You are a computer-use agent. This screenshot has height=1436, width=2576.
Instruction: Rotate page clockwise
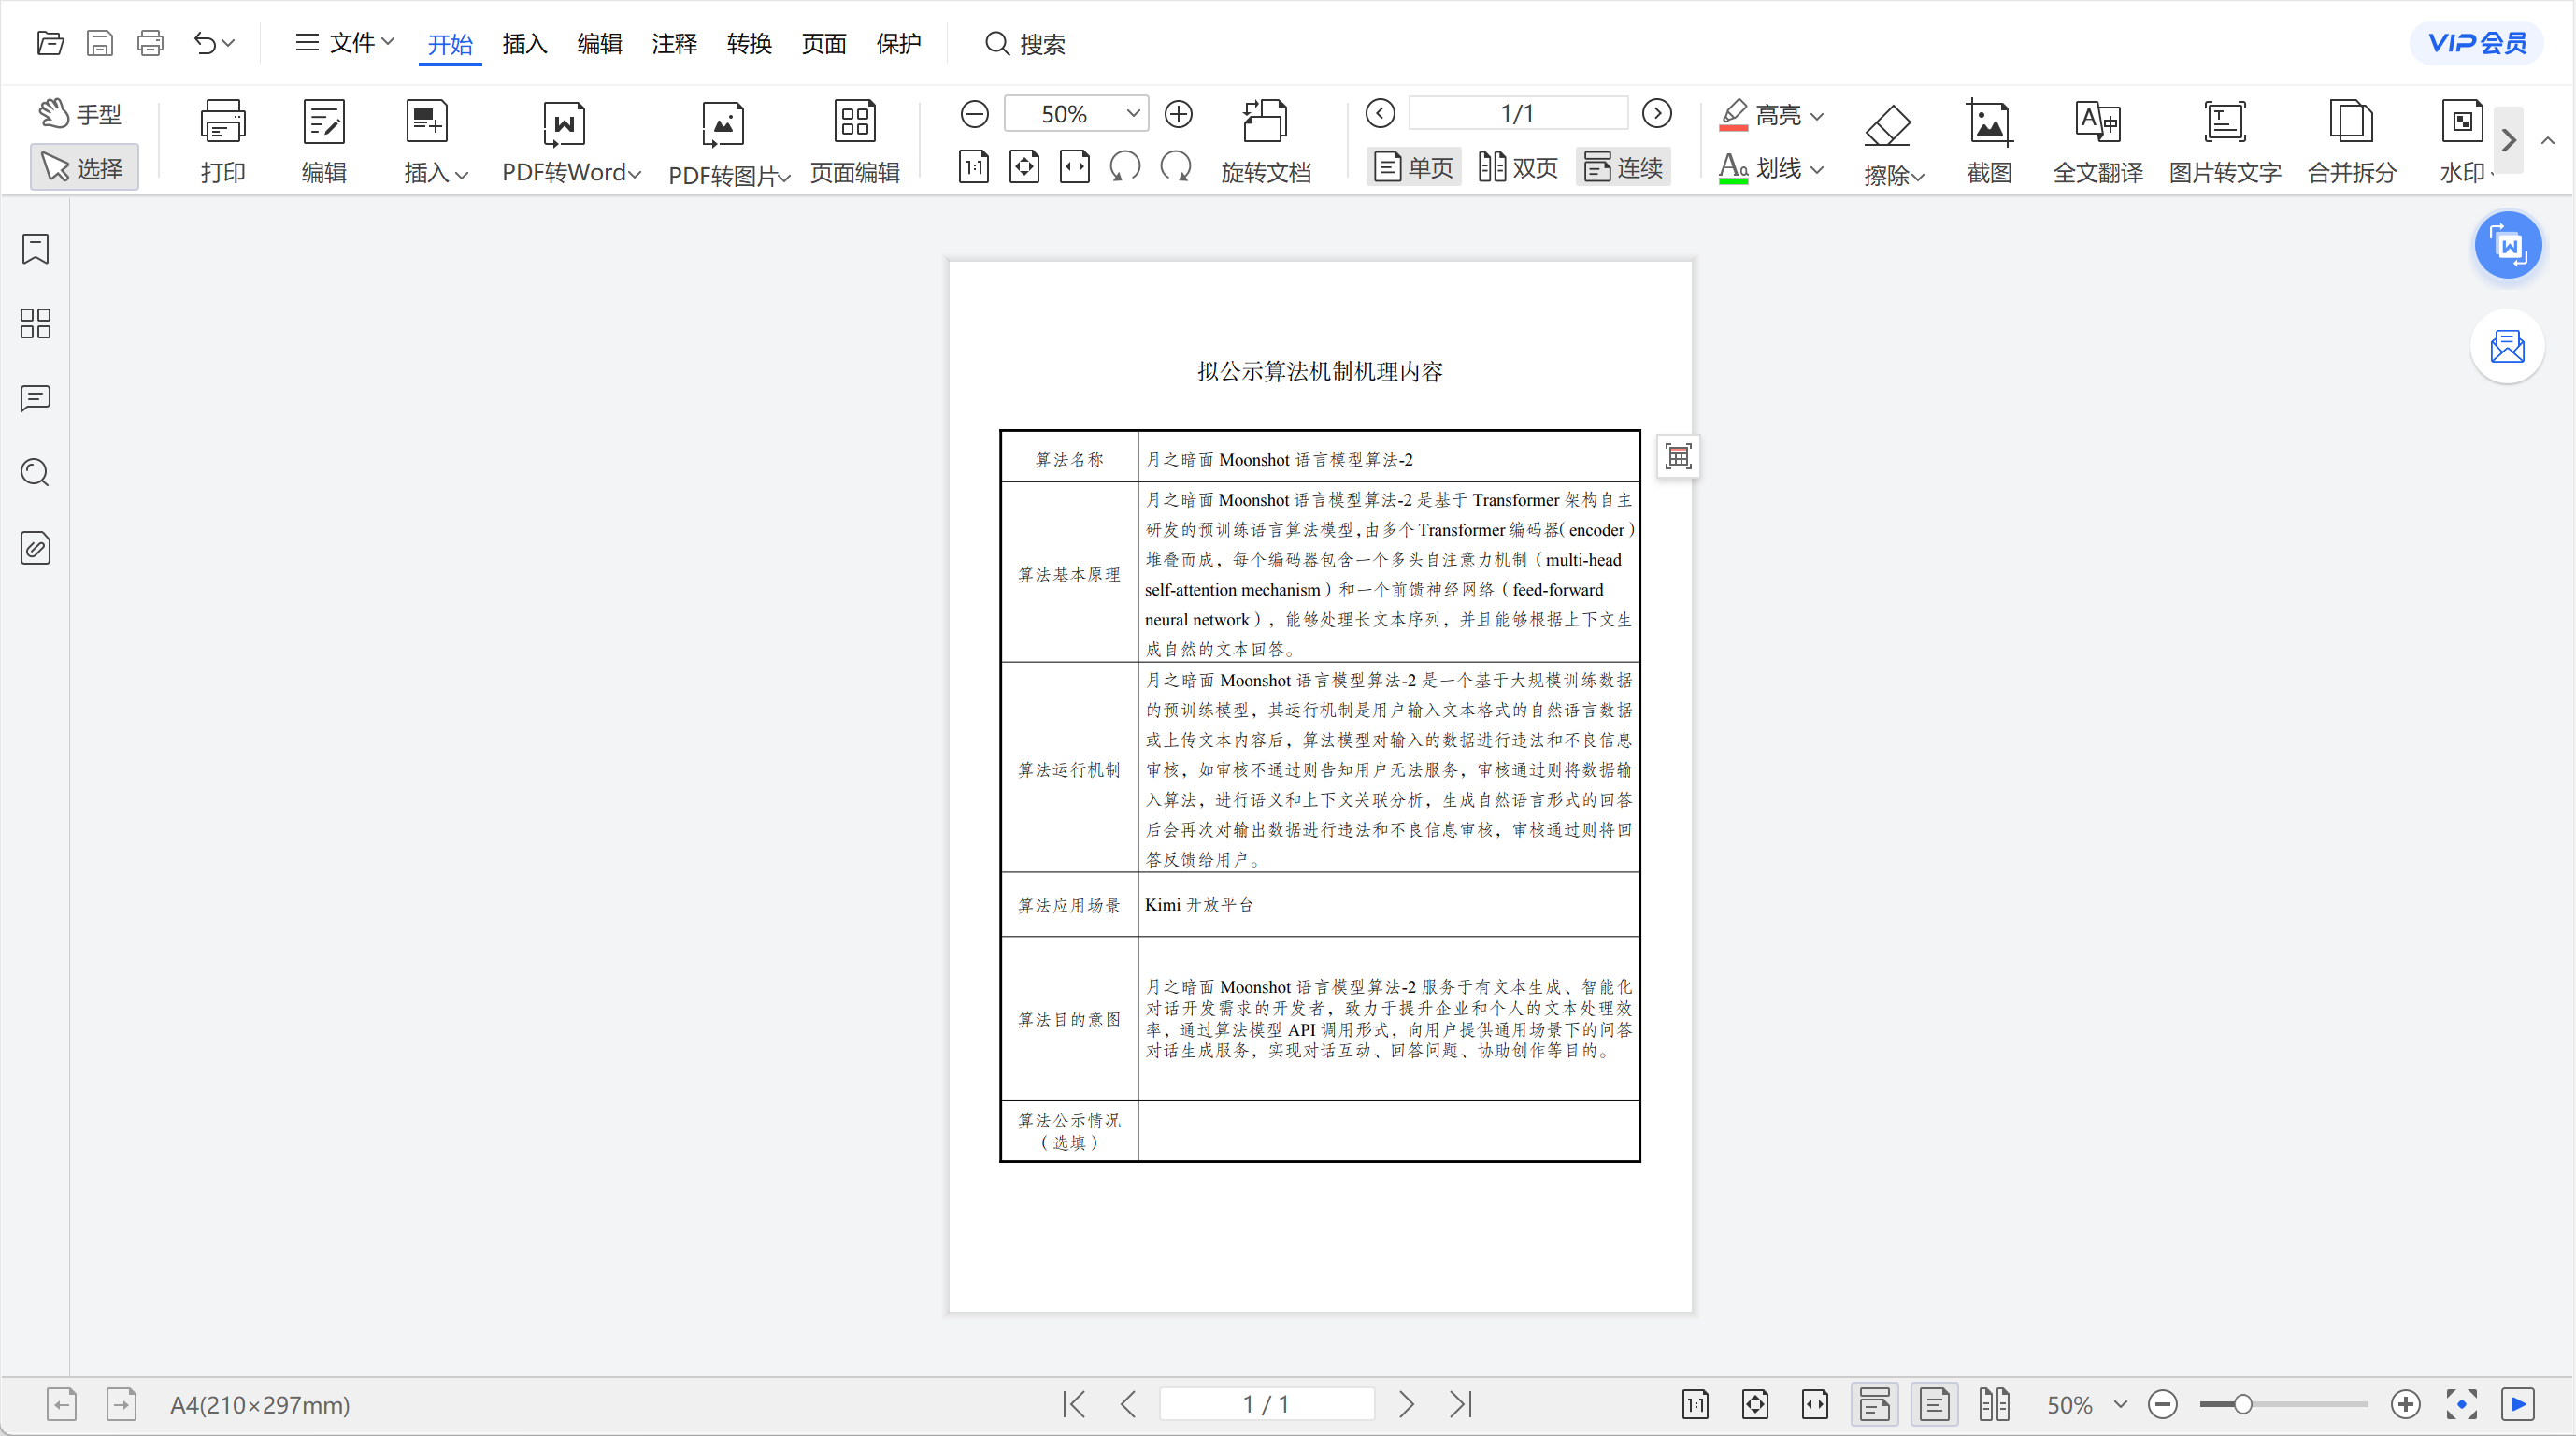pyautogui.click(x=1176, y=167)
